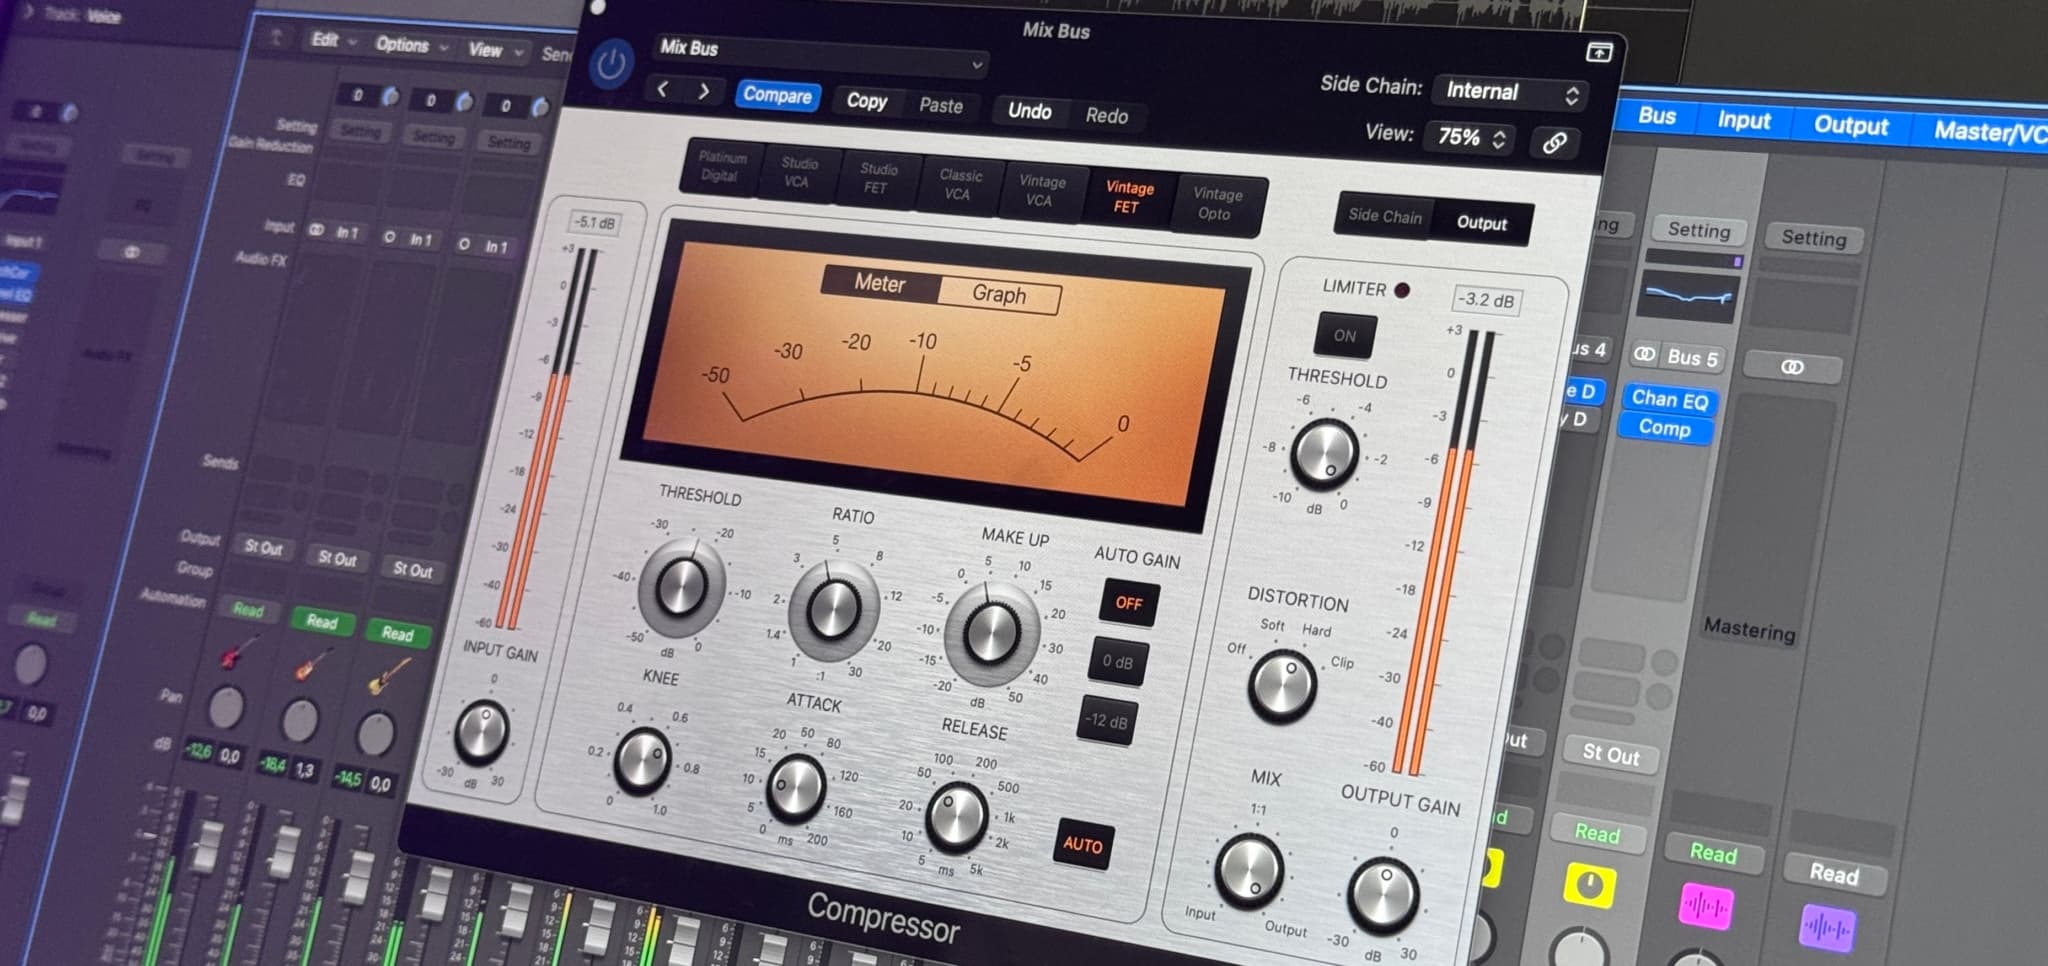2048x966 pixels.
Task: Open the Chan EQ plugin slot on Bus 5
Action: tap(1669, 401)
